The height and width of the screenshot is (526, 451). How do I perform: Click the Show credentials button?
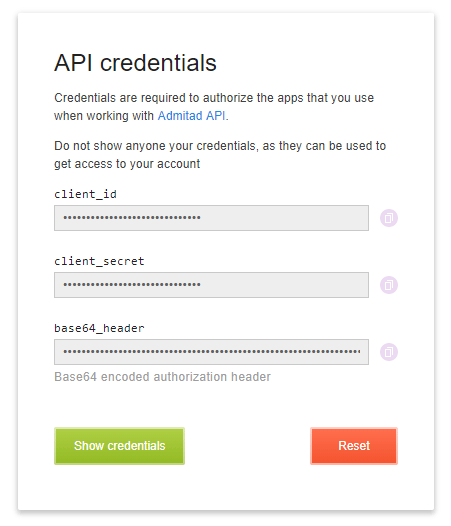pos(119,446)
